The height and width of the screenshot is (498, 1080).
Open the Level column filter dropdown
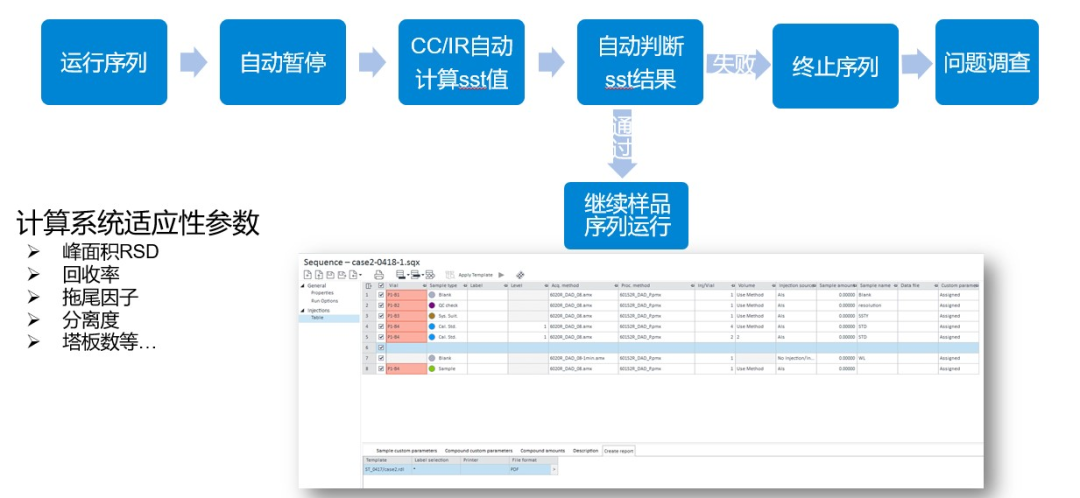coord(546,286)
